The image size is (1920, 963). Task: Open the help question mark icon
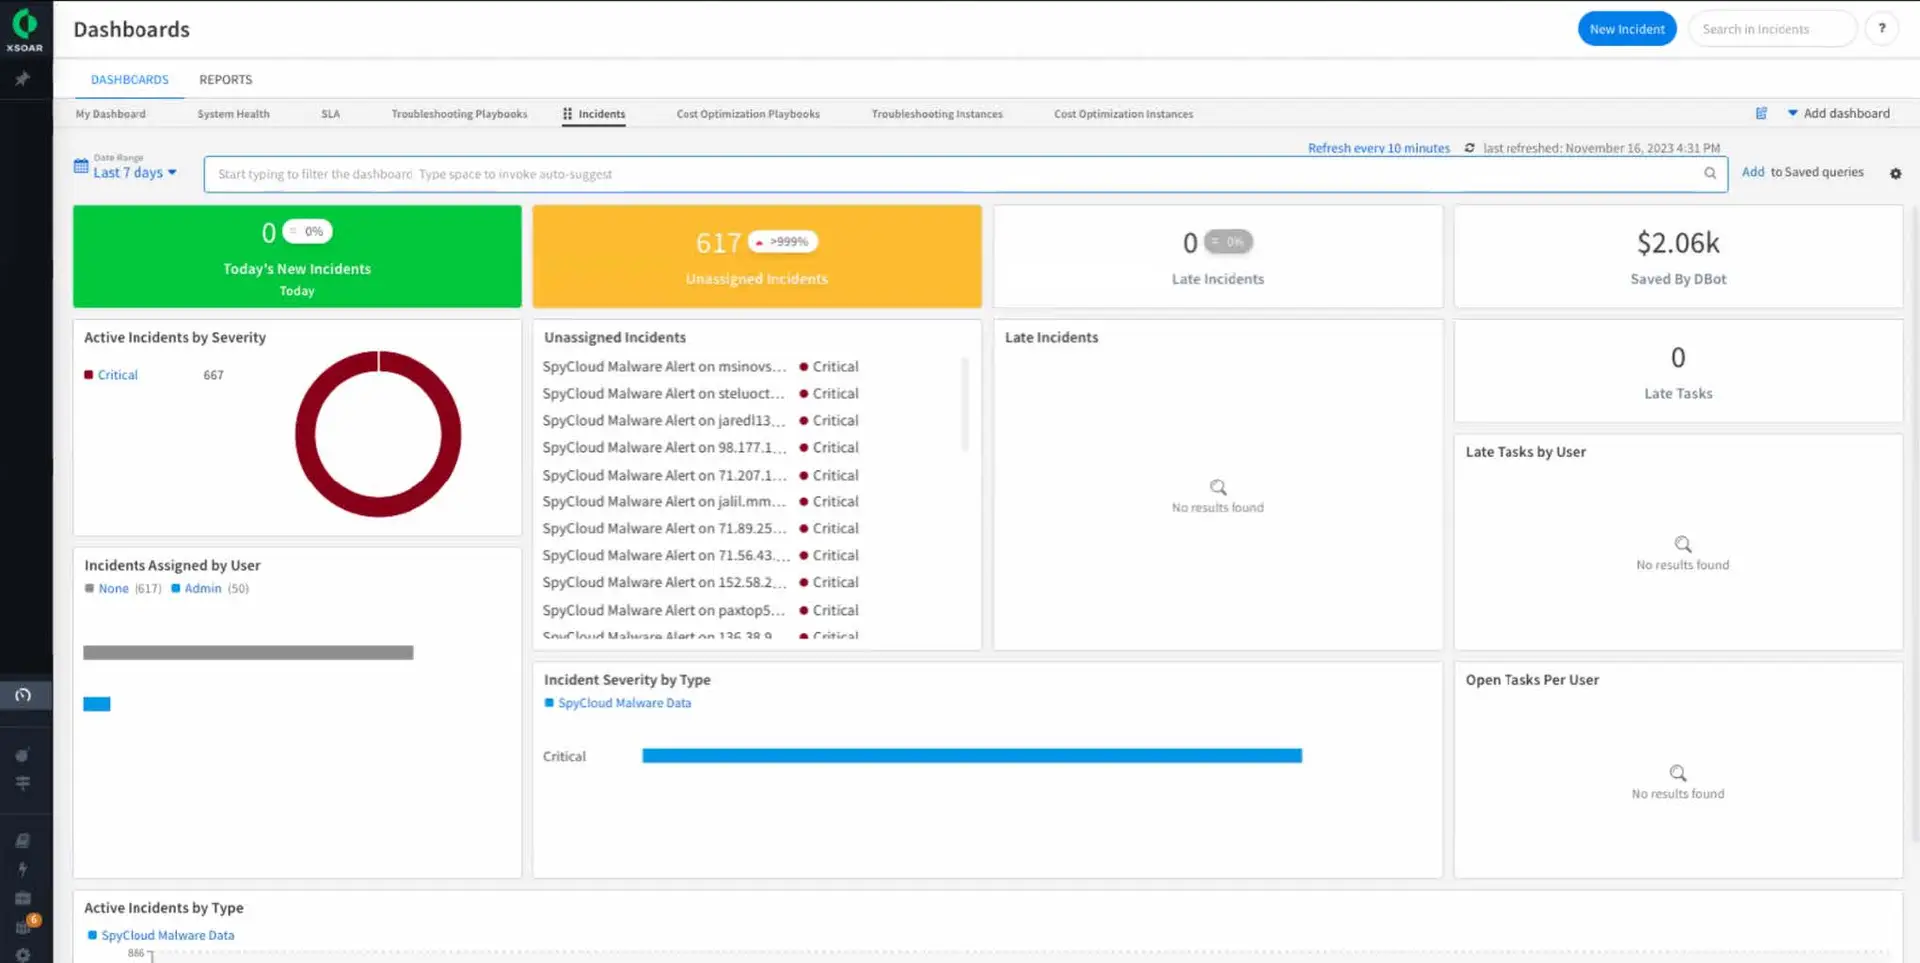click(x=1883, y=28)
